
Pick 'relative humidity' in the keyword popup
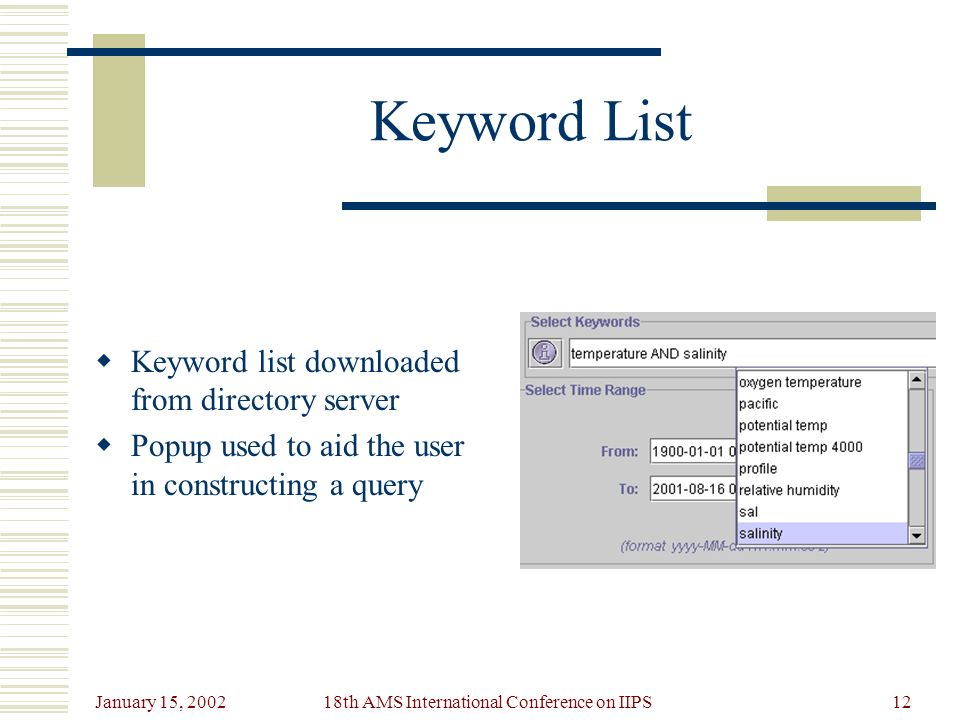pyautogui.click(x=822, y=490)
